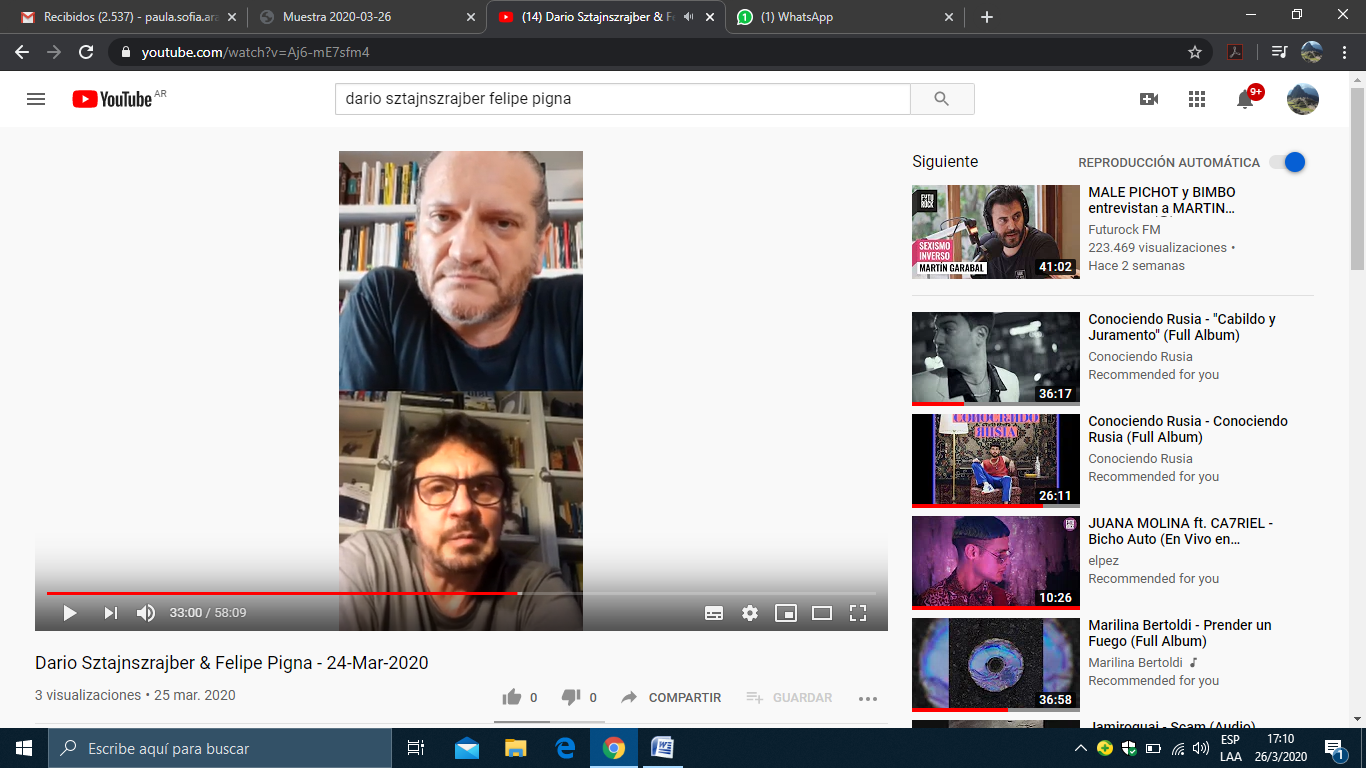Open the YouTube hamburger guide menu
1366x768 pixels.
click(x=36, y=99)
